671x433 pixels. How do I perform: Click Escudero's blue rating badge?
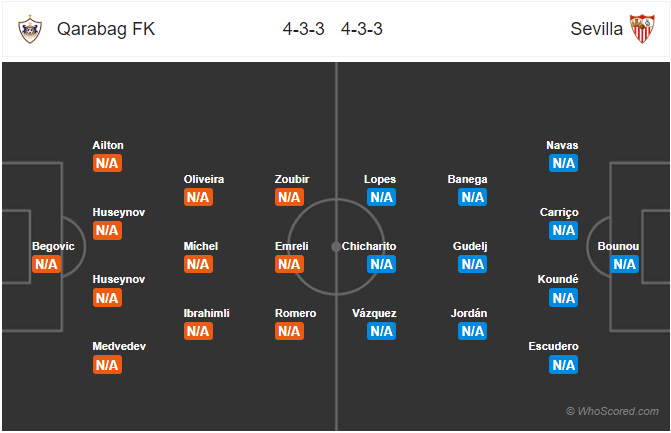[x=564, y=365]
